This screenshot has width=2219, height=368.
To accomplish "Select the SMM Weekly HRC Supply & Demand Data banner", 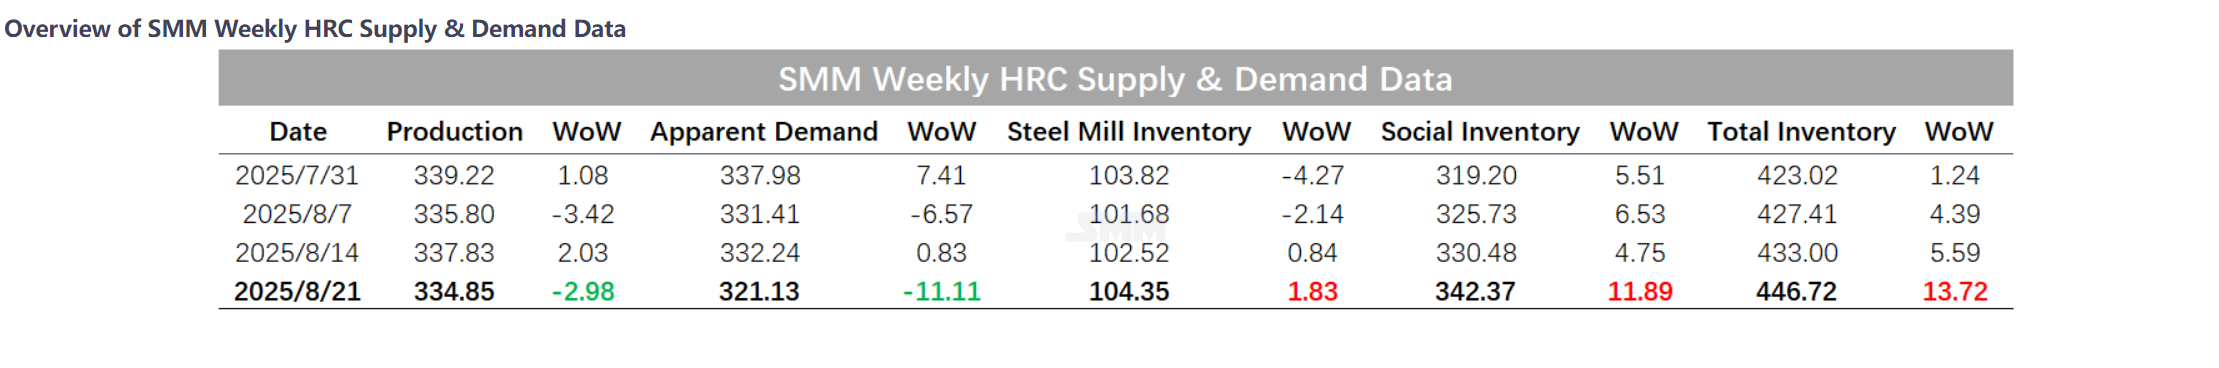I will 1115,78.
